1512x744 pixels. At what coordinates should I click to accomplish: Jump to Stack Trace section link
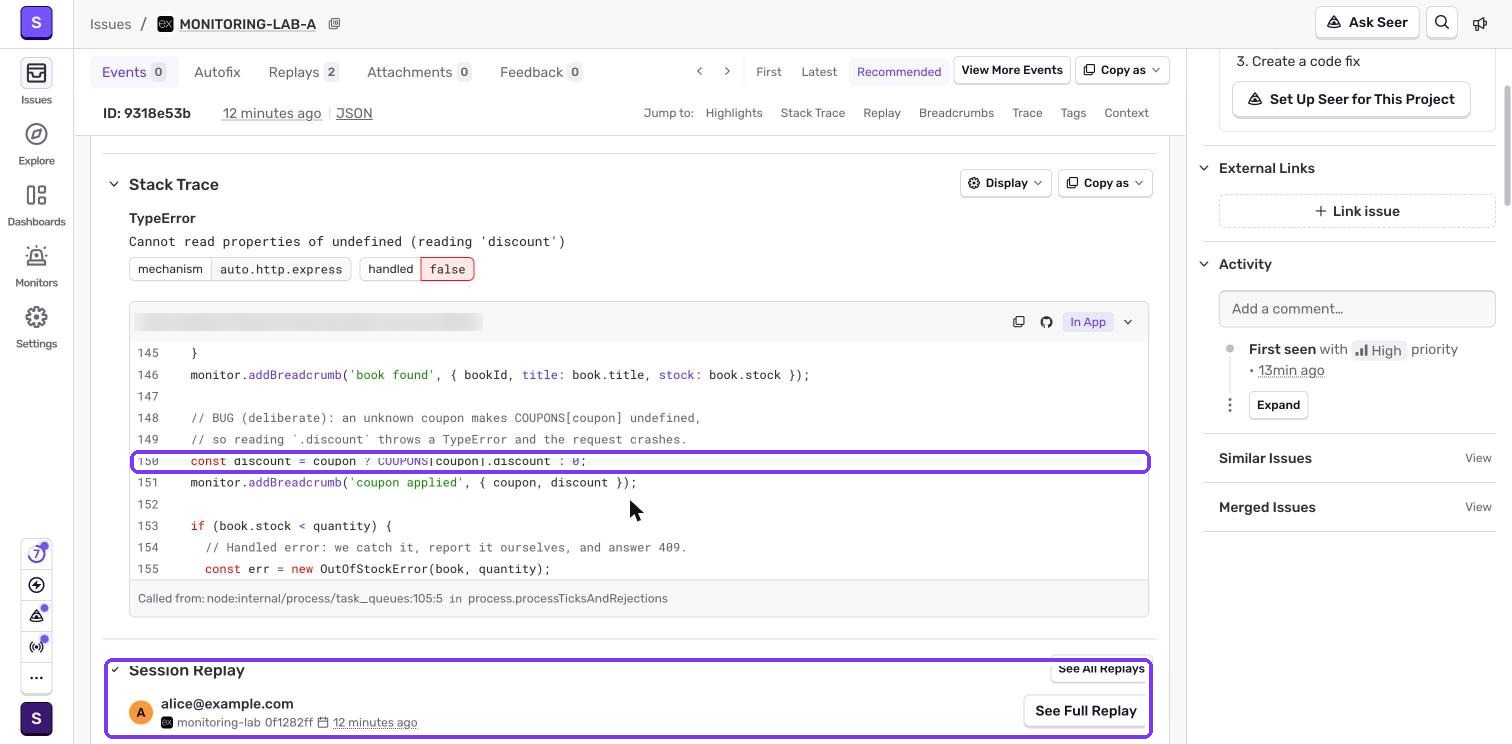(813, 113)
